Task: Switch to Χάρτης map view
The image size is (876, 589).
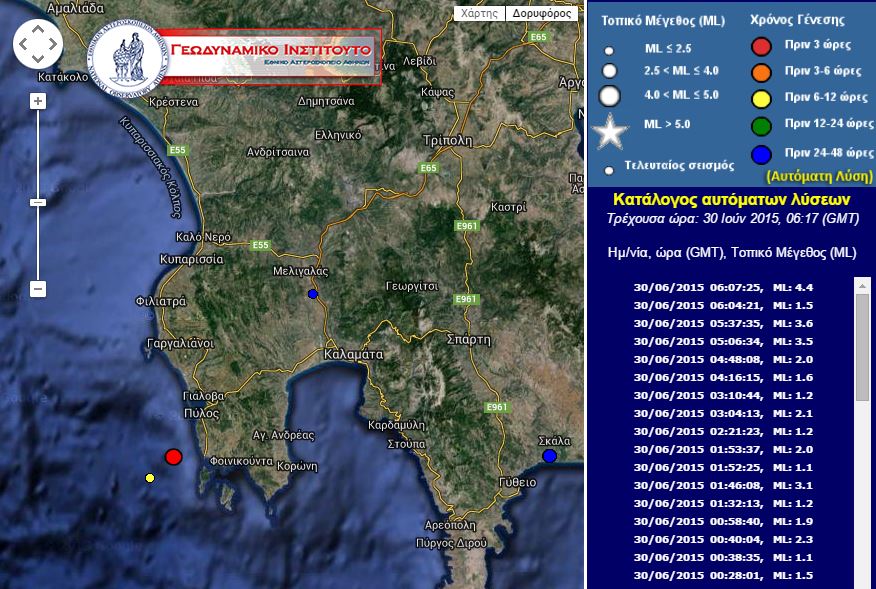Action: coord(478,14)
